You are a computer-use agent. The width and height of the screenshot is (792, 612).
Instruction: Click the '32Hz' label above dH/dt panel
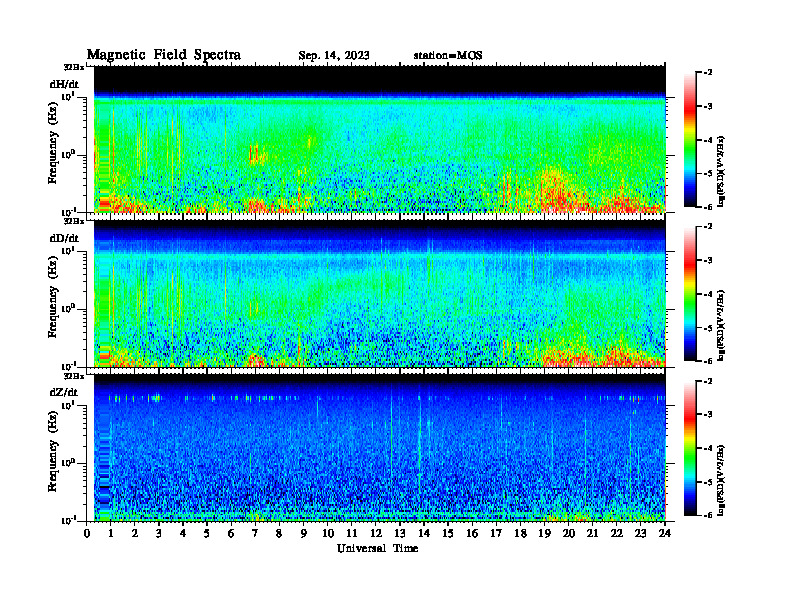click(x=73, y=67)
